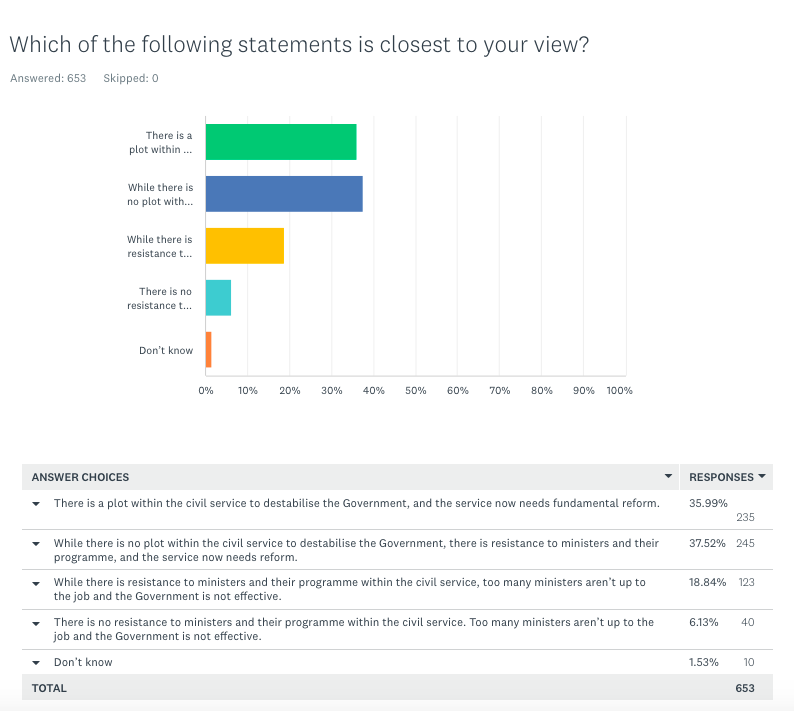Expand the 'While there is no plot' row arrow
Image resolution: width=794 pixels, height=711 pixels.
37,544
